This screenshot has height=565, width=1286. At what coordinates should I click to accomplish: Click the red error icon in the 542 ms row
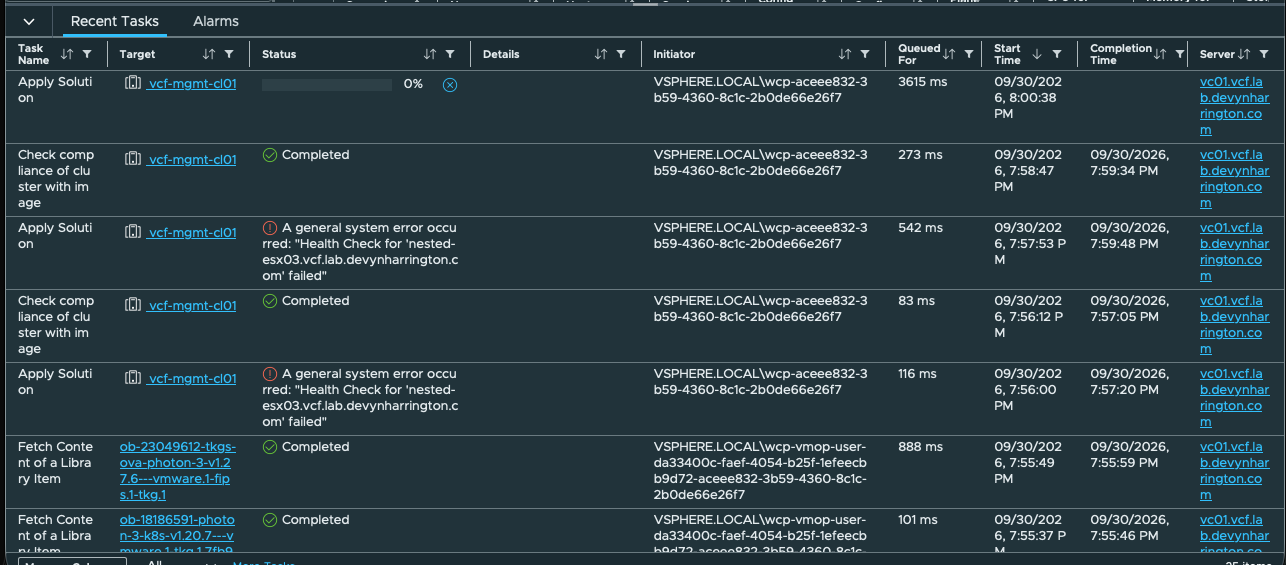tap(270, 228)
